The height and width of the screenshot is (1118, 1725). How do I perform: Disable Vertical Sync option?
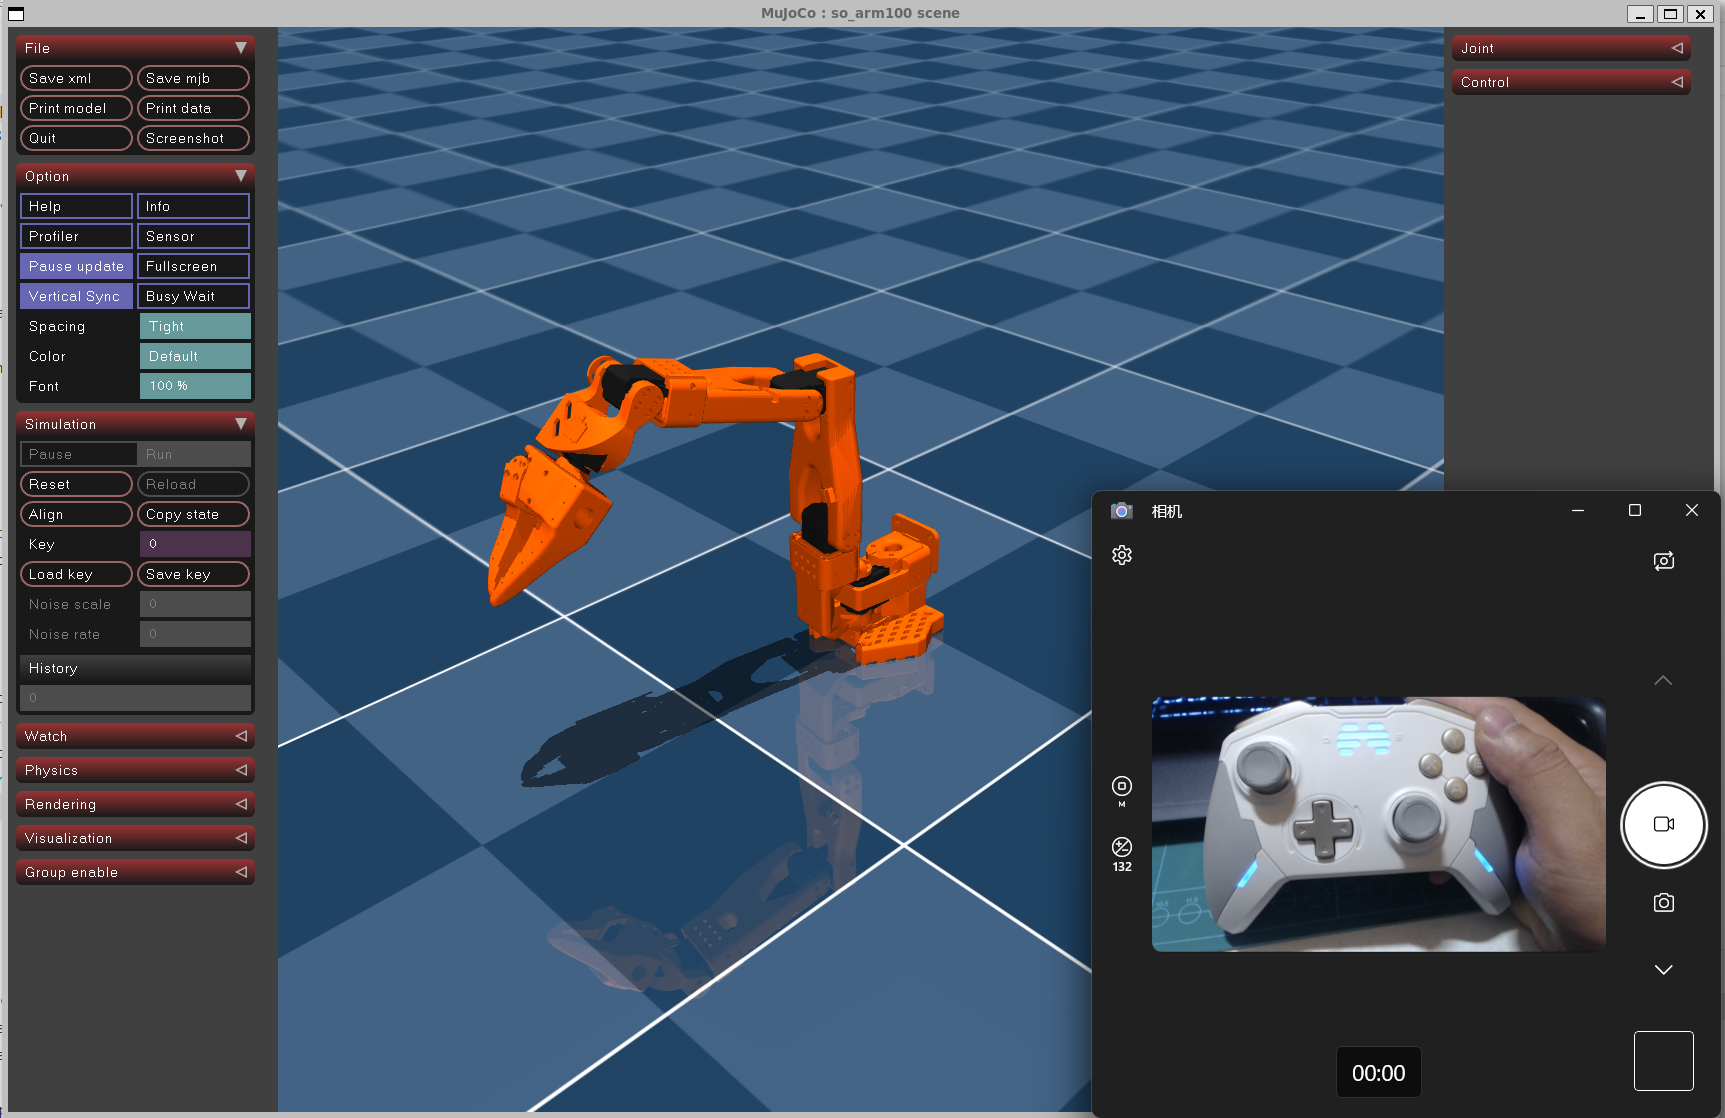[x=76, y=296]
